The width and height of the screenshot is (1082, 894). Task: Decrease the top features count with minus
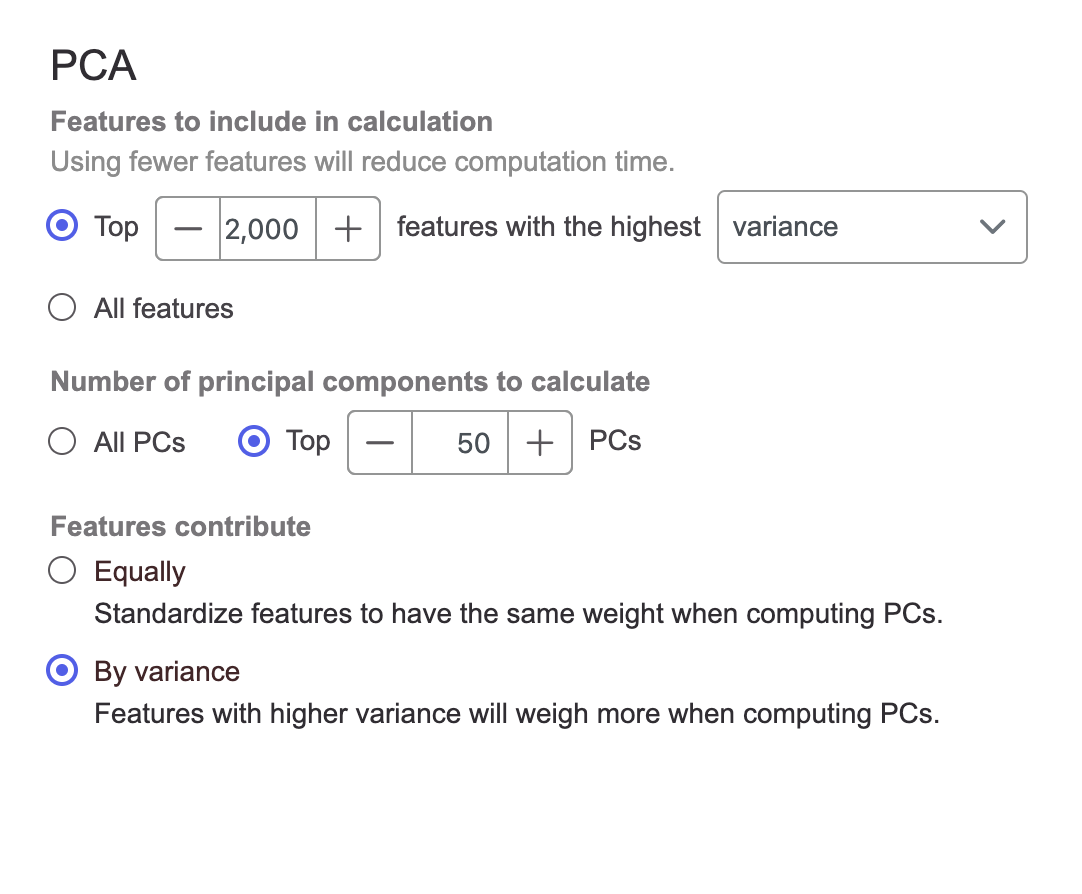(x=188, y=229)
